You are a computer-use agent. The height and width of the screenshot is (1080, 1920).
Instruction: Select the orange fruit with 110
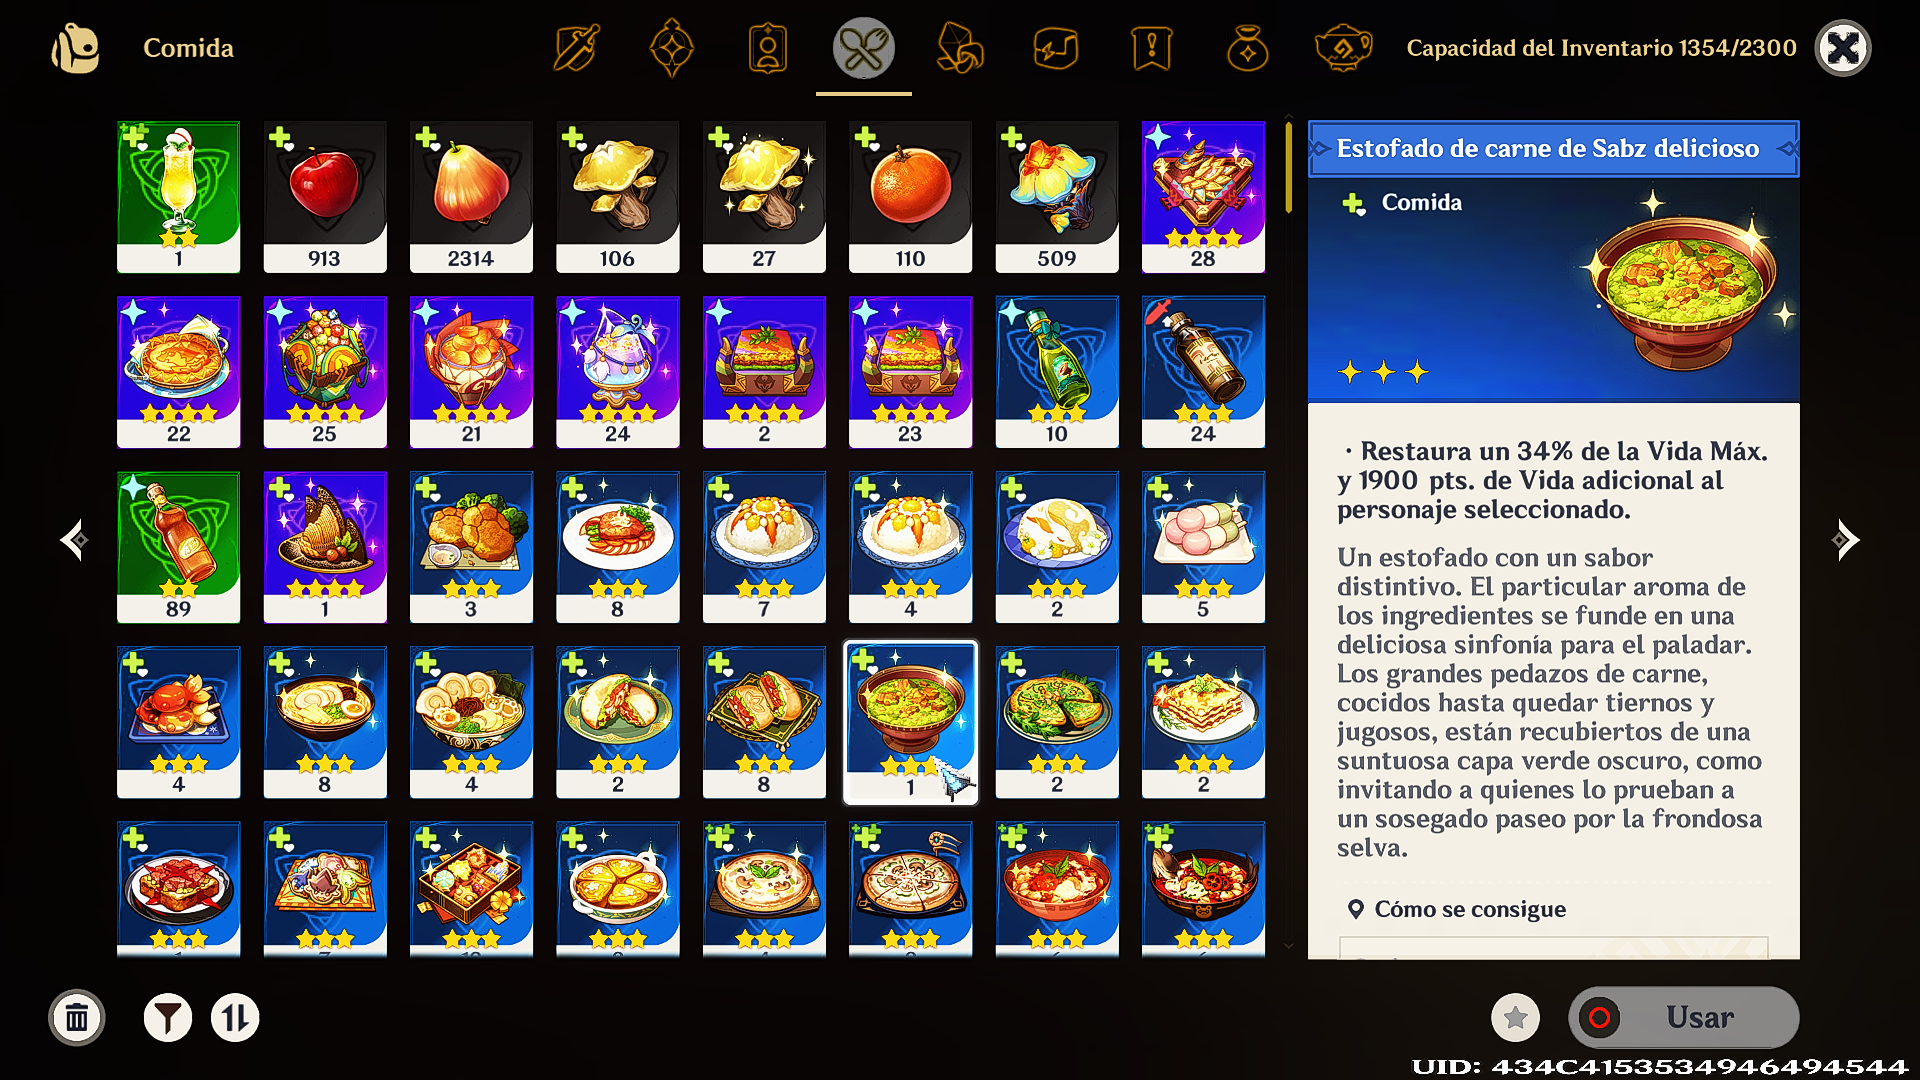pos(910,197)
